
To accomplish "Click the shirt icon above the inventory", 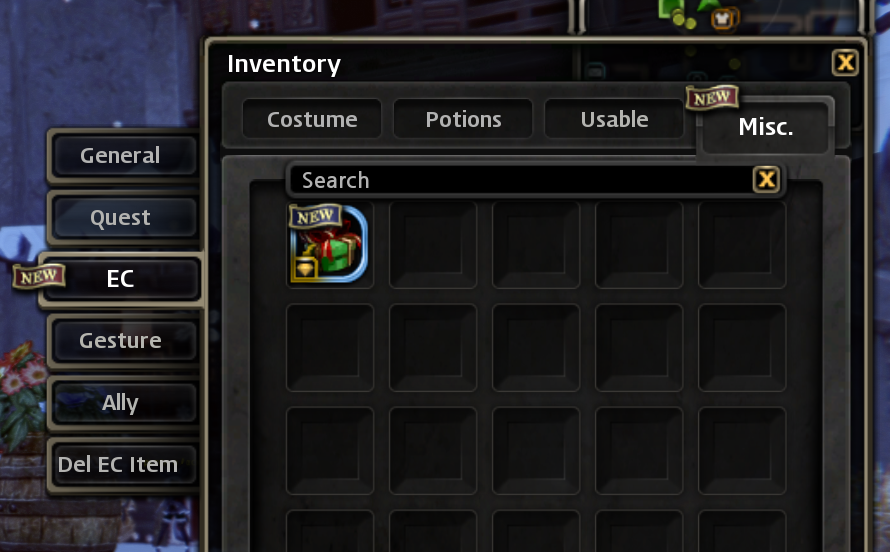I will point(722,18).
